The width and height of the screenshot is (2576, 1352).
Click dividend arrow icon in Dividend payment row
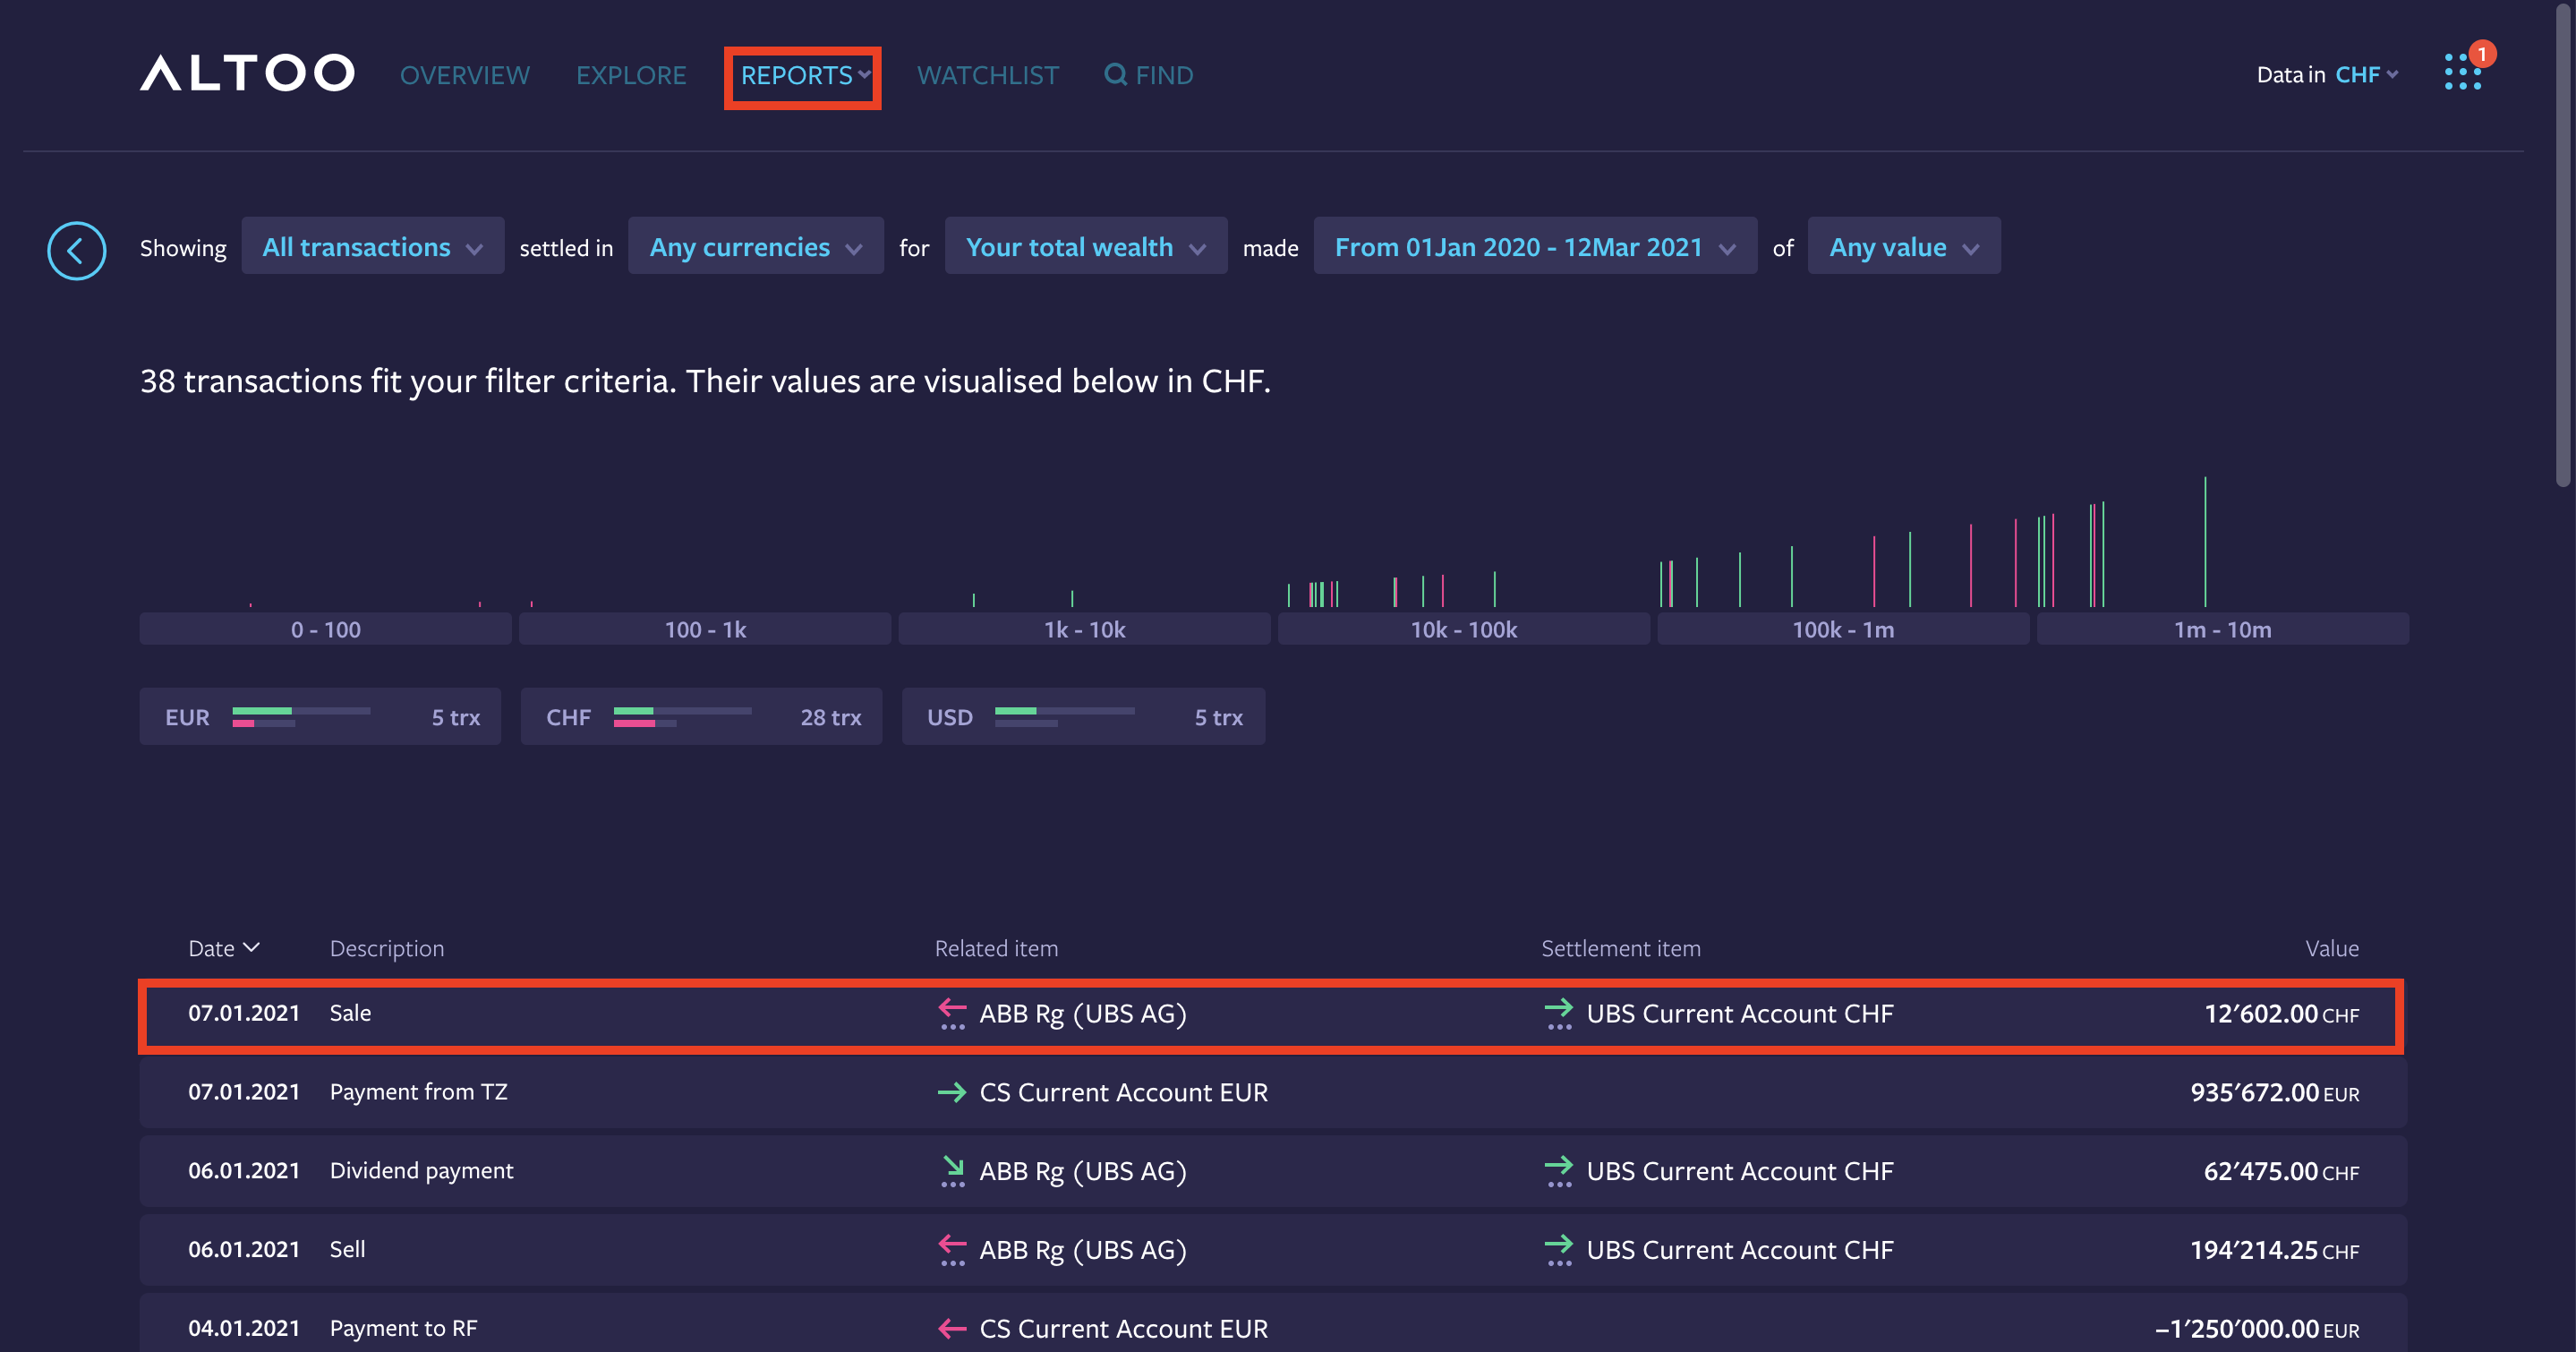pos(953,1171)
